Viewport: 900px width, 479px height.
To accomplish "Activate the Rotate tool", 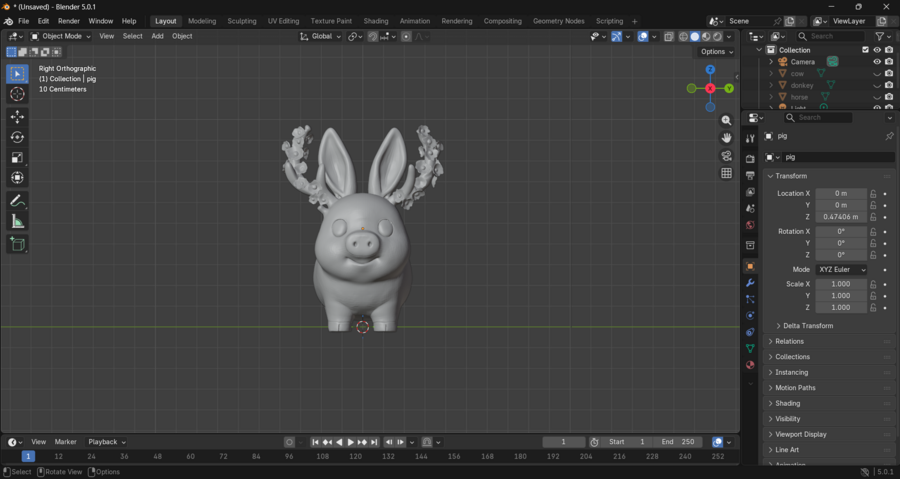I will (17, 137).
